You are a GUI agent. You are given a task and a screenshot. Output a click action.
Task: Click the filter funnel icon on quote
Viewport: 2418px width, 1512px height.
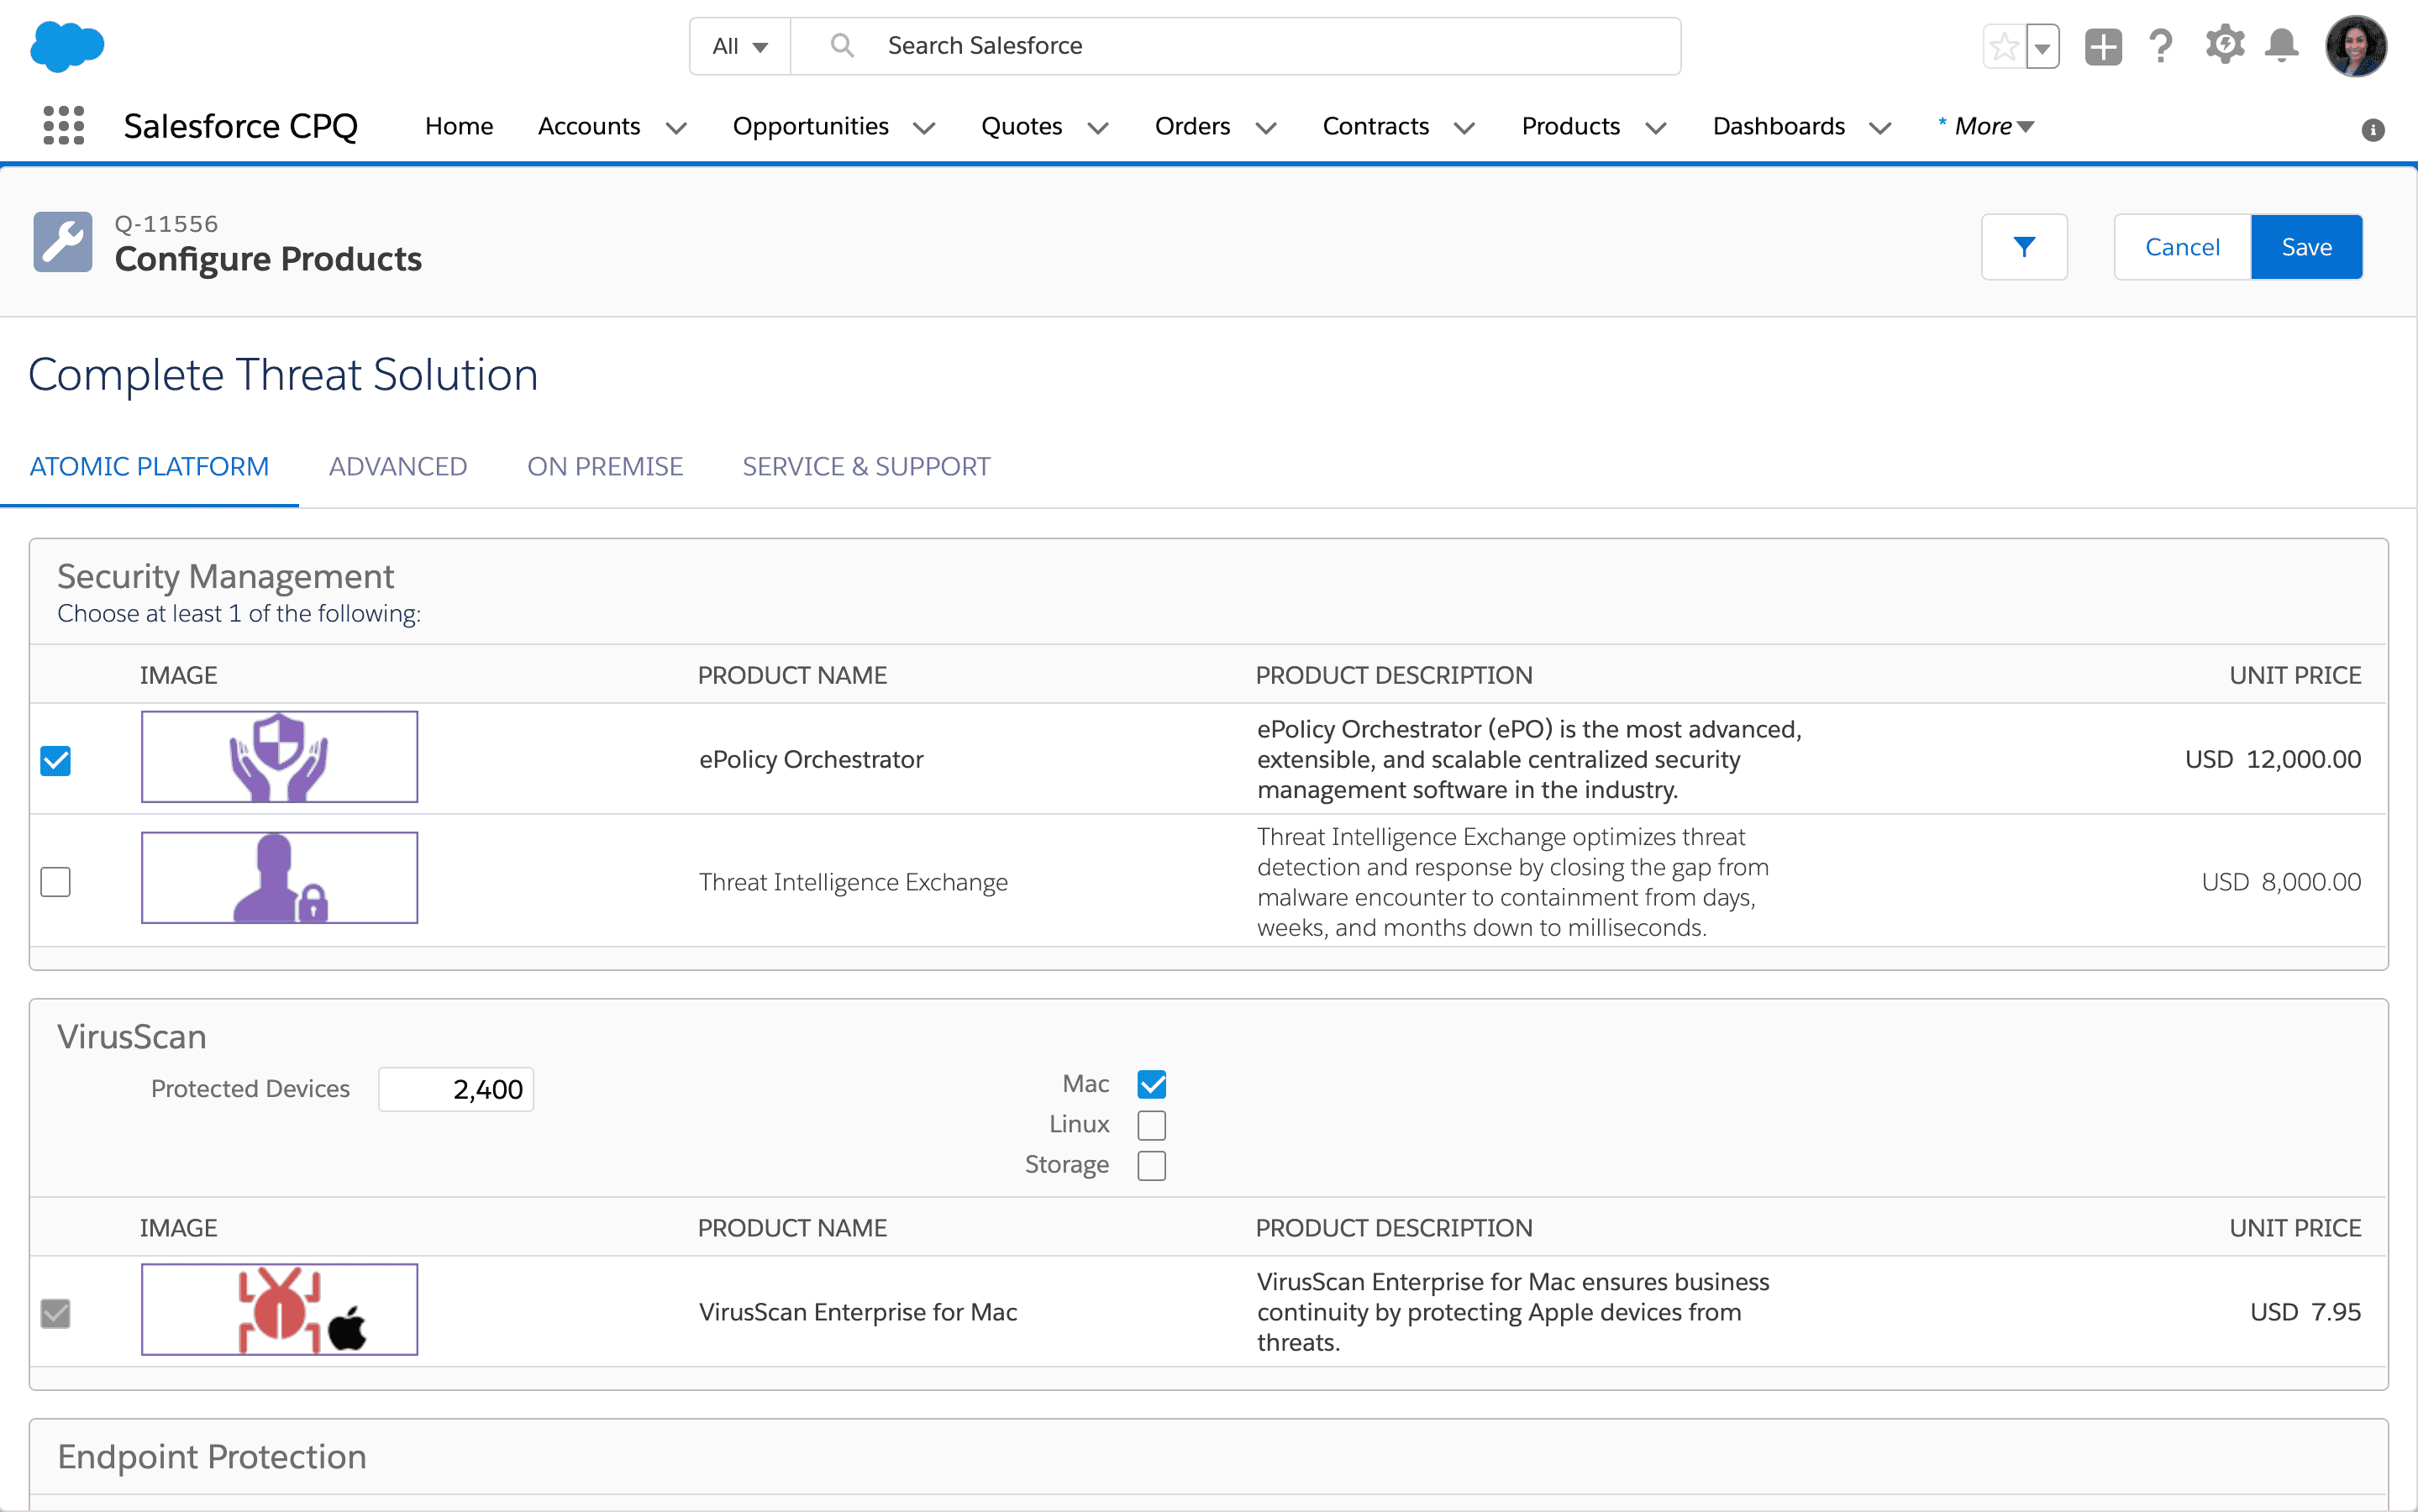pyautogui.click(x=2024, y=247)
